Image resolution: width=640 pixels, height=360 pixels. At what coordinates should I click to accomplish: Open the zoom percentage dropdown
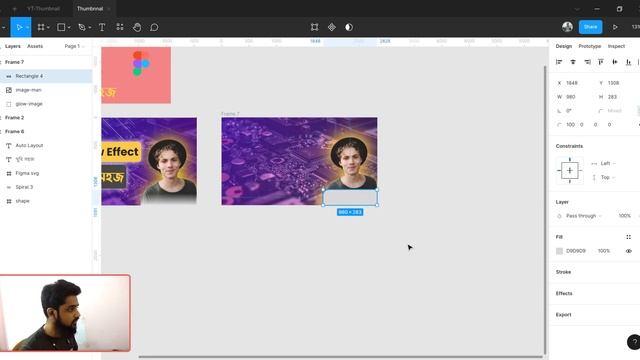click(636, 27)
